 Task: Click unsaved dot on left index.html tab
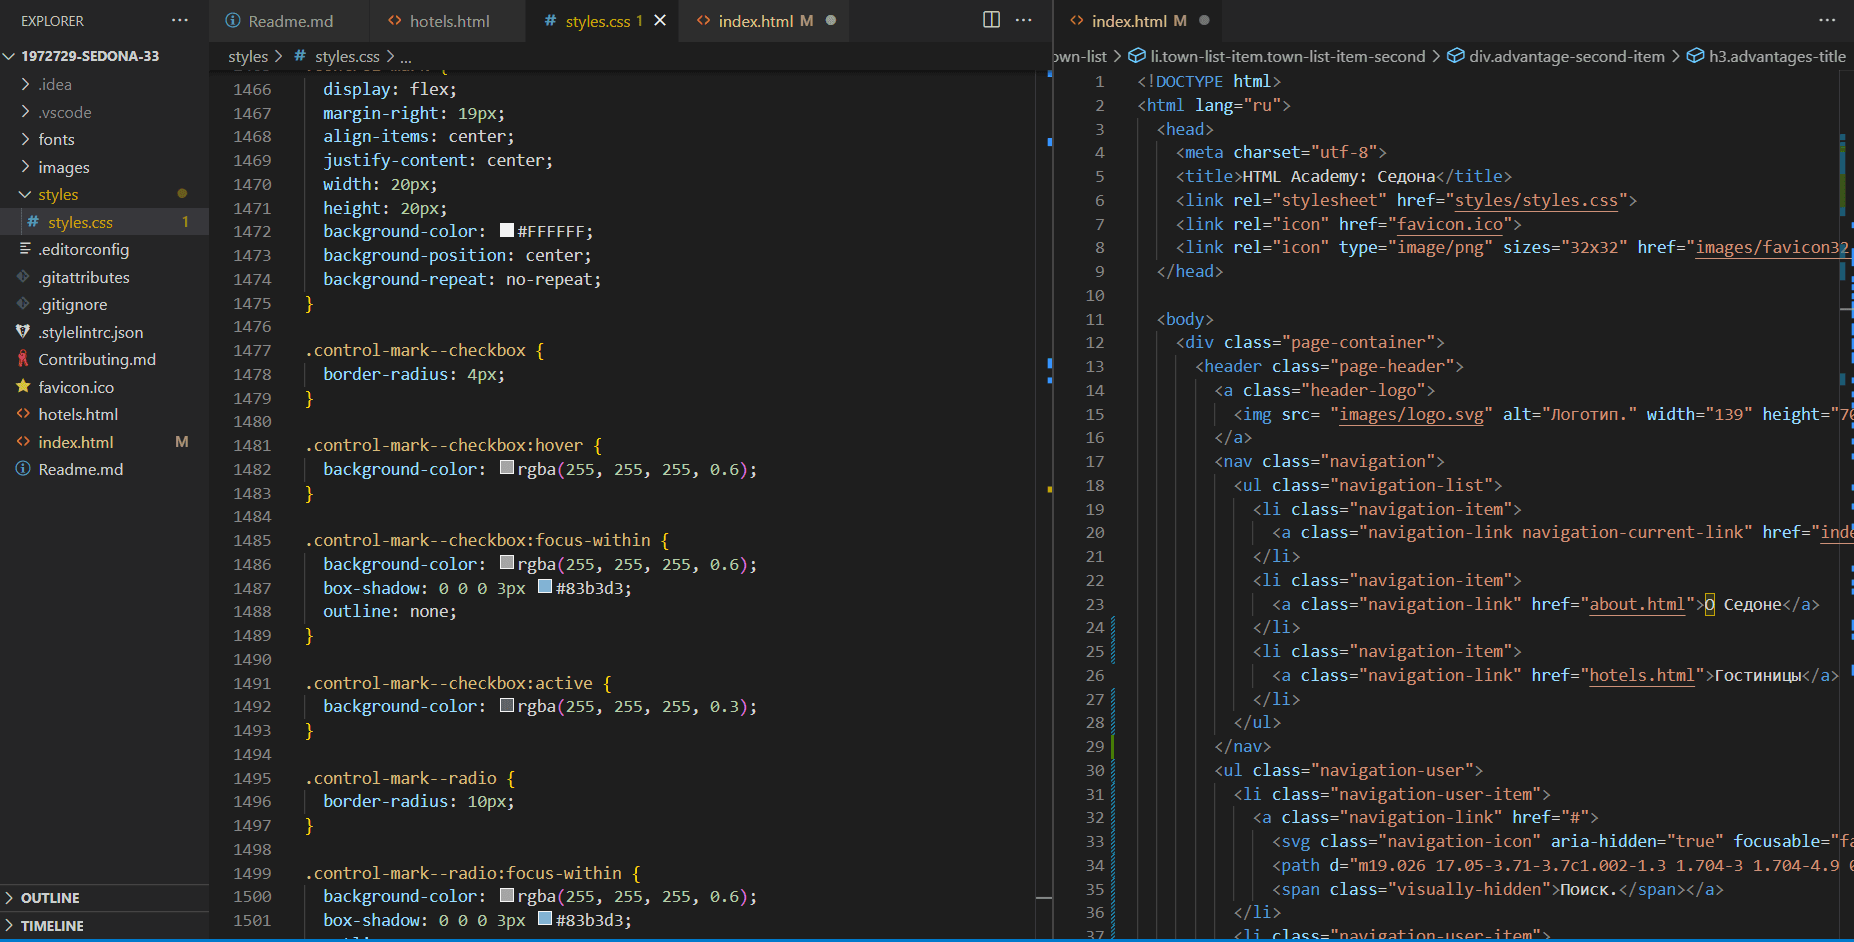tap(831, 21)
